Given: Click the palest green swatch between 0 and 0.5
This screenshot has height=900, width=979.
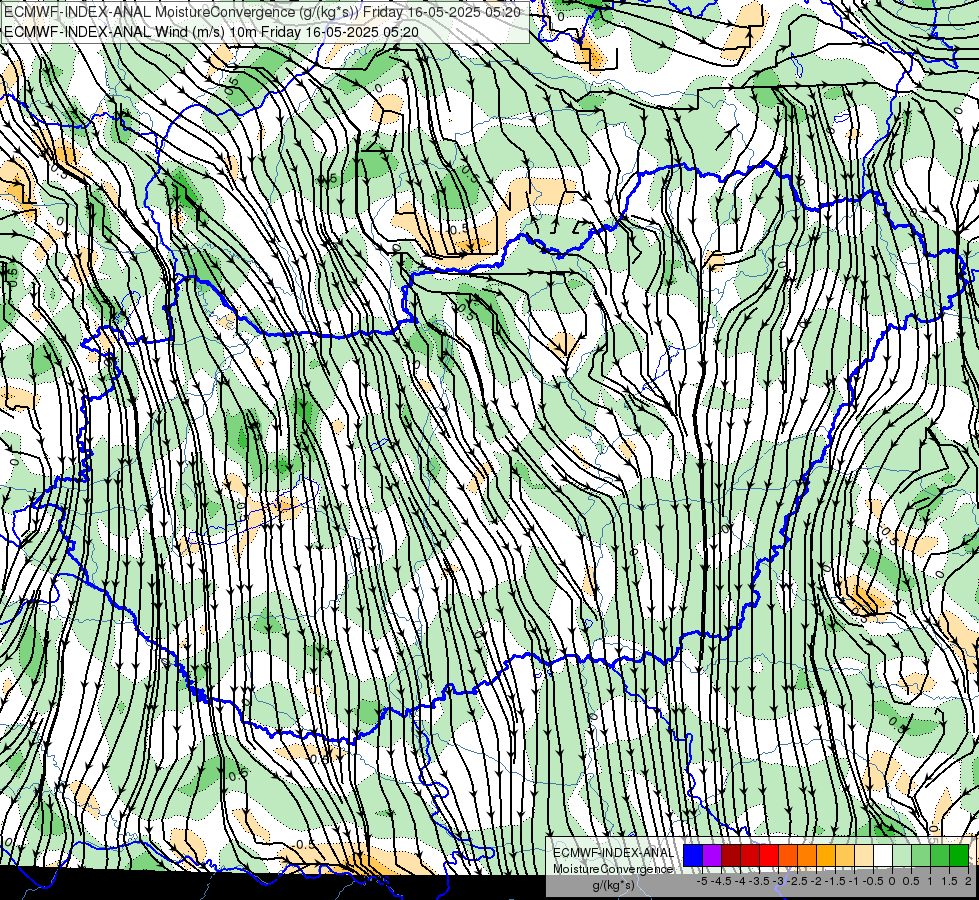Looking at the screenshot, I should [902, 856].
